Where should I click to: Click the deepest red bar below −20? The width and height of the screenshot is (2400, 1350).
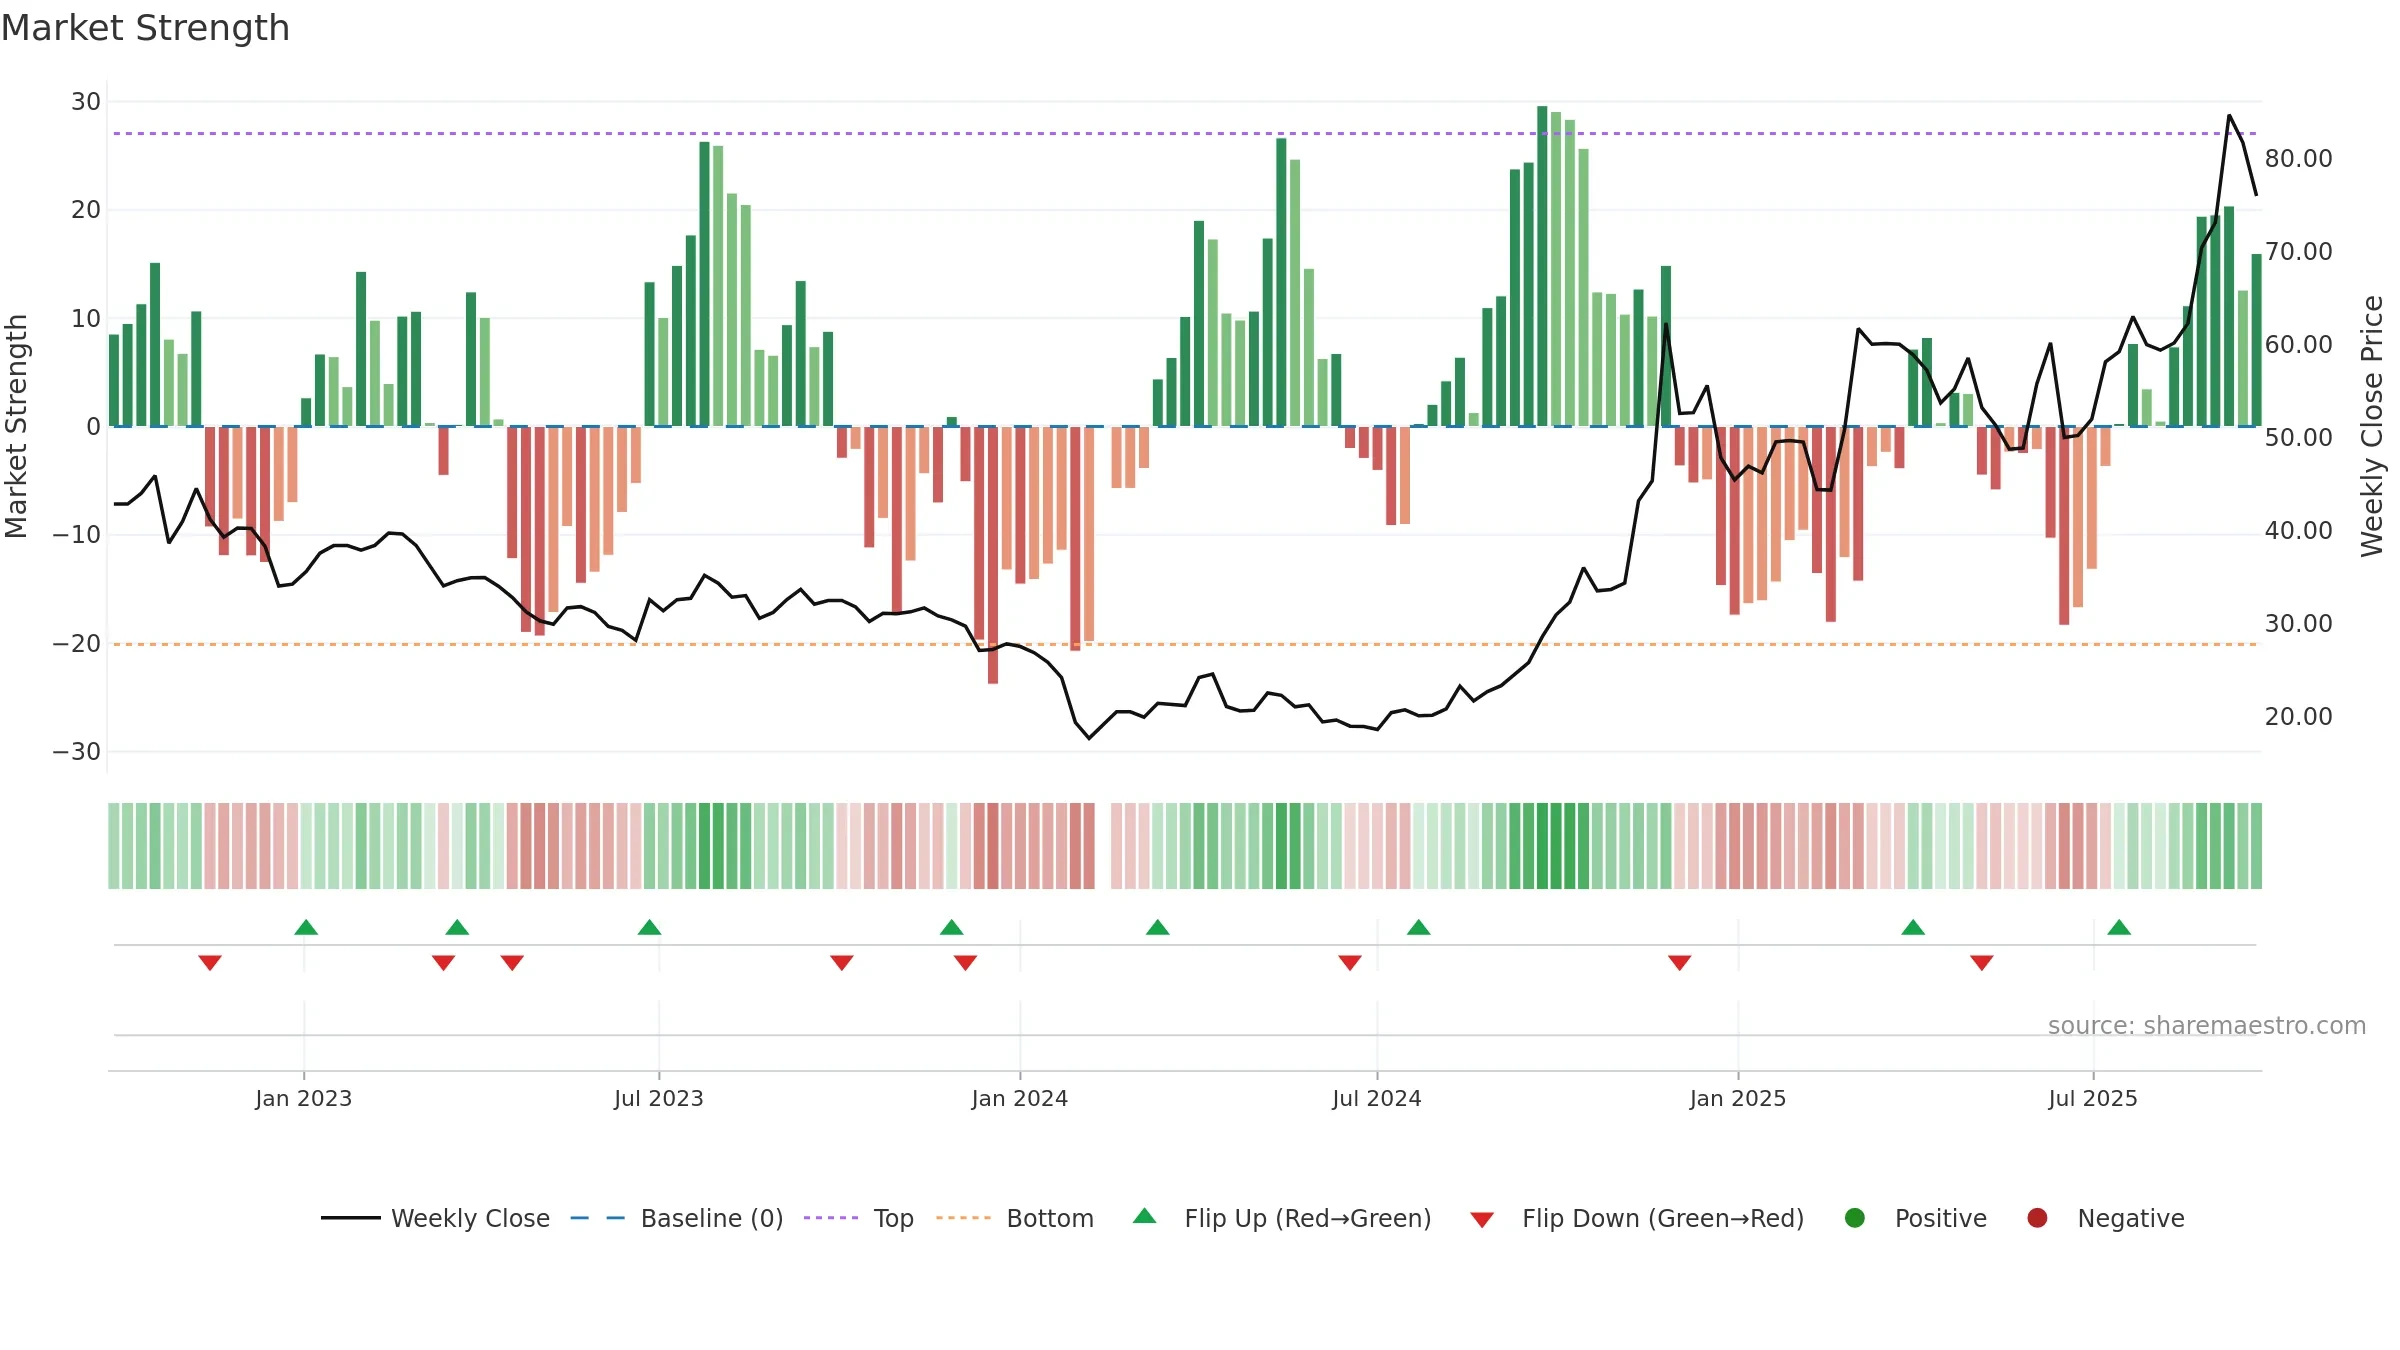tap(993, 555)
